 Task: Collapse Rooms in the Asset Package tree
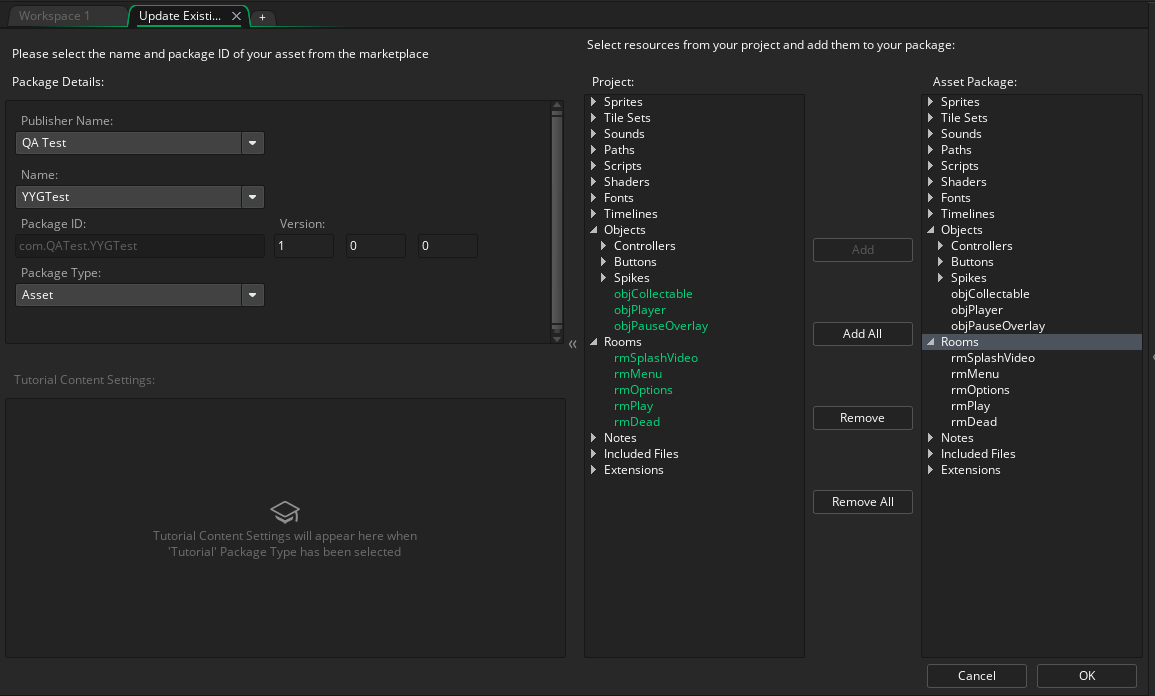(x=930, y=342)
